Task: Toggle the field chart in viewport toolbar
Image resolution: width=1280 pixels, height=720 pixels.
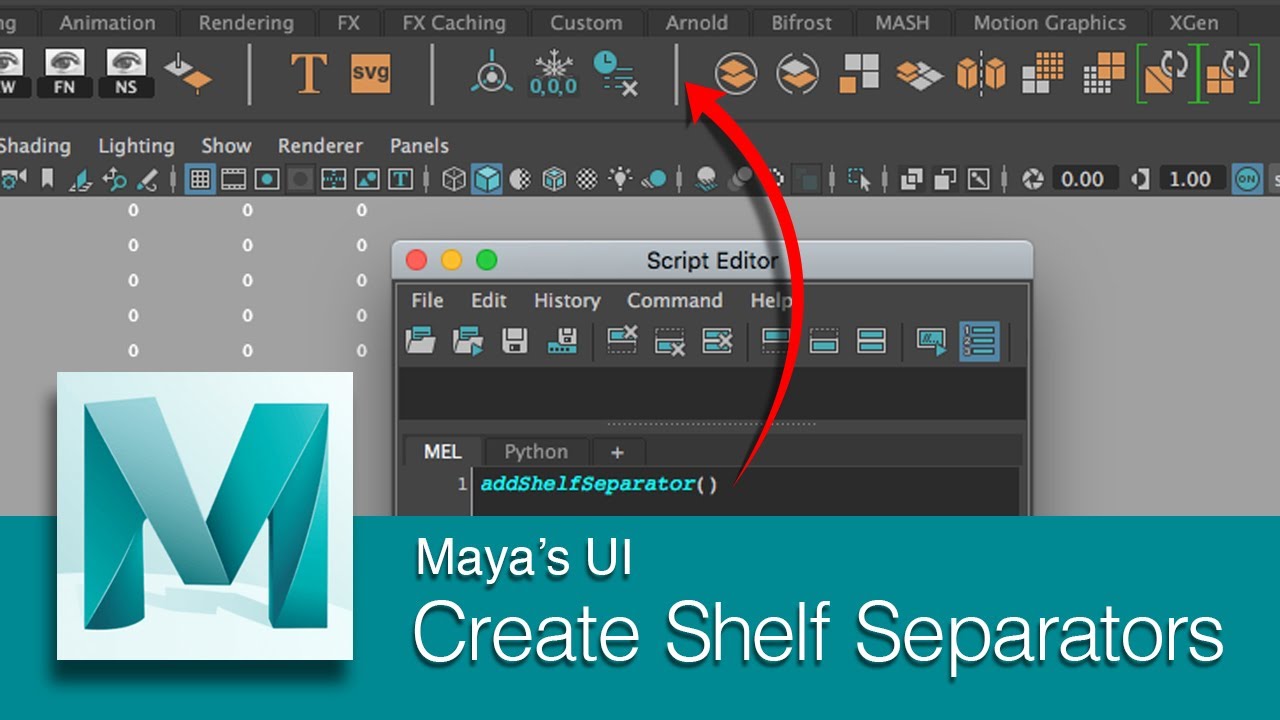Action: click(x=334, y=179)
